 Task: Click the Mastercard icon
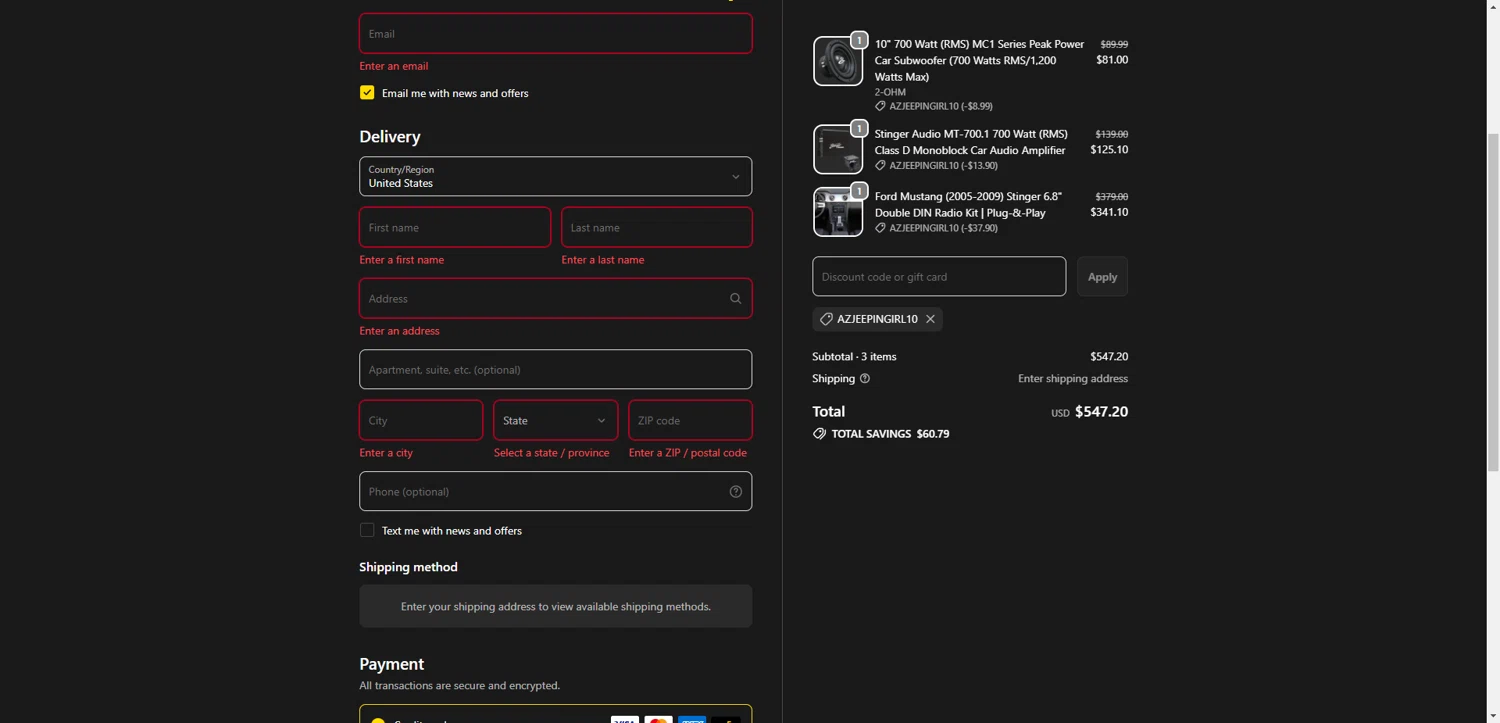coord(658,719)
